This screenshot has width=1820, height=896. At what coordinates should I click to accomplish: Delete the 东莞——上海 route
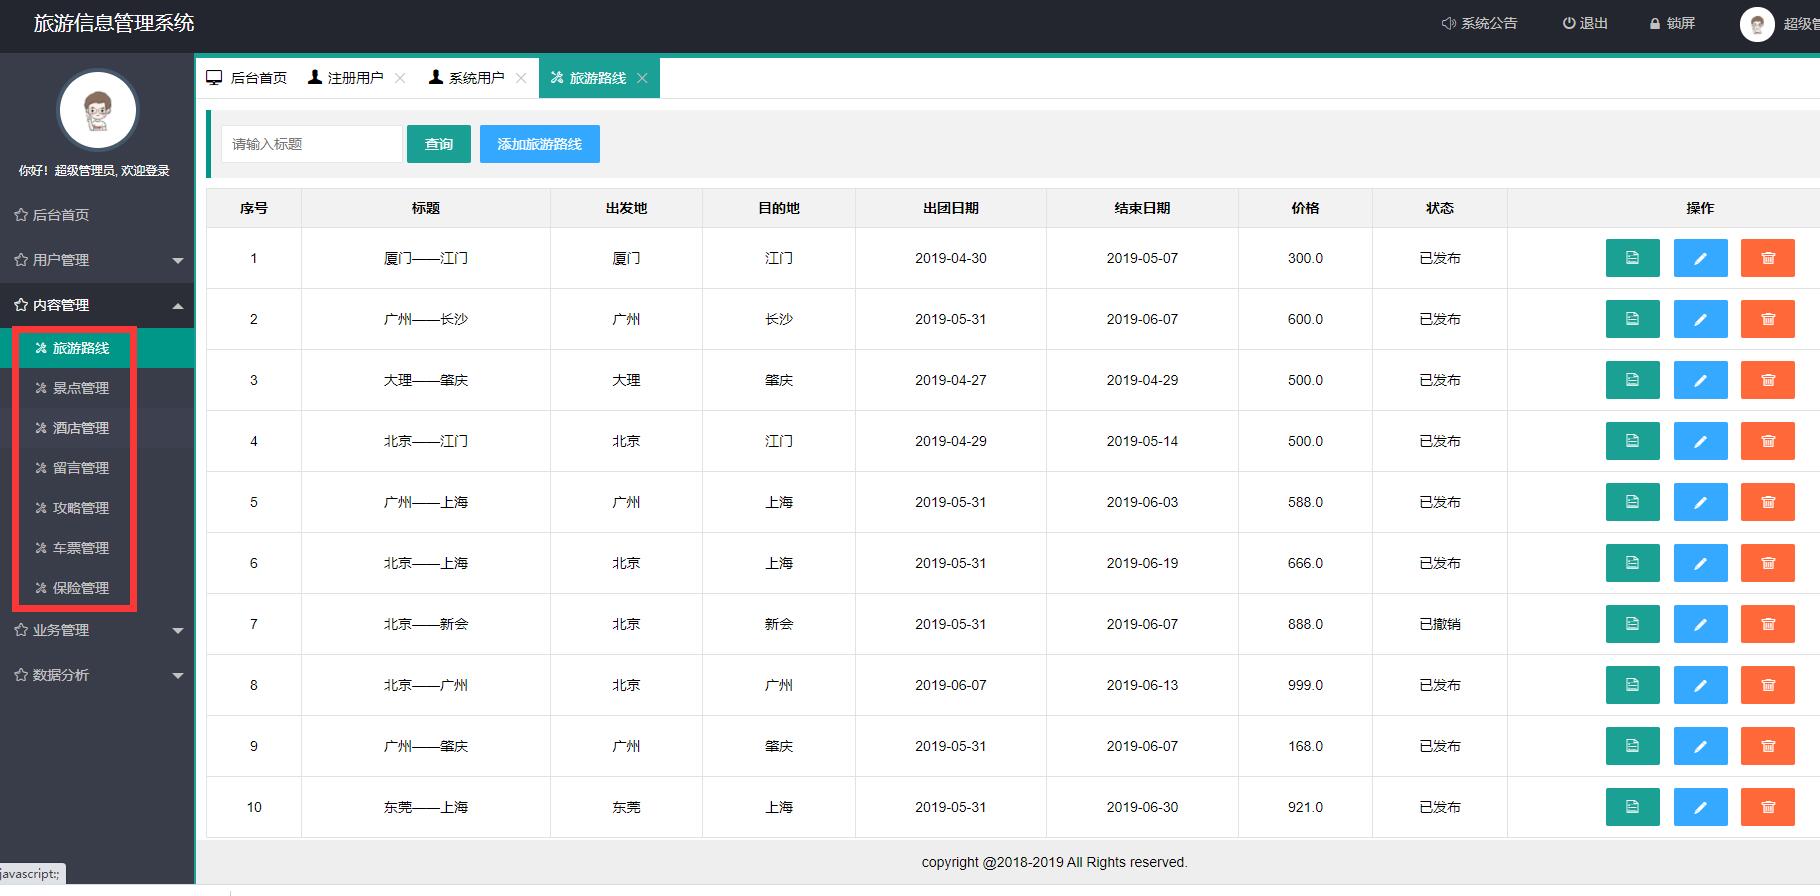click(x=1767, y=807)
